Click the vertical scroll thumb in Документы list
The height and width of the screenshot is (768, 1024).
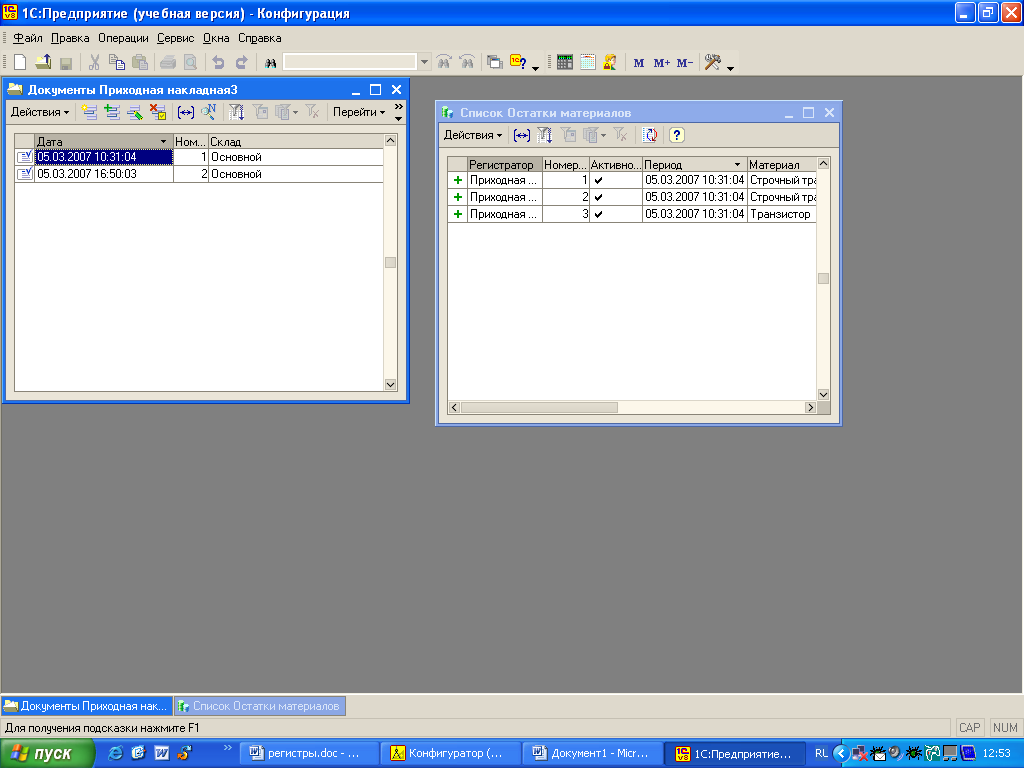(391, 263)
